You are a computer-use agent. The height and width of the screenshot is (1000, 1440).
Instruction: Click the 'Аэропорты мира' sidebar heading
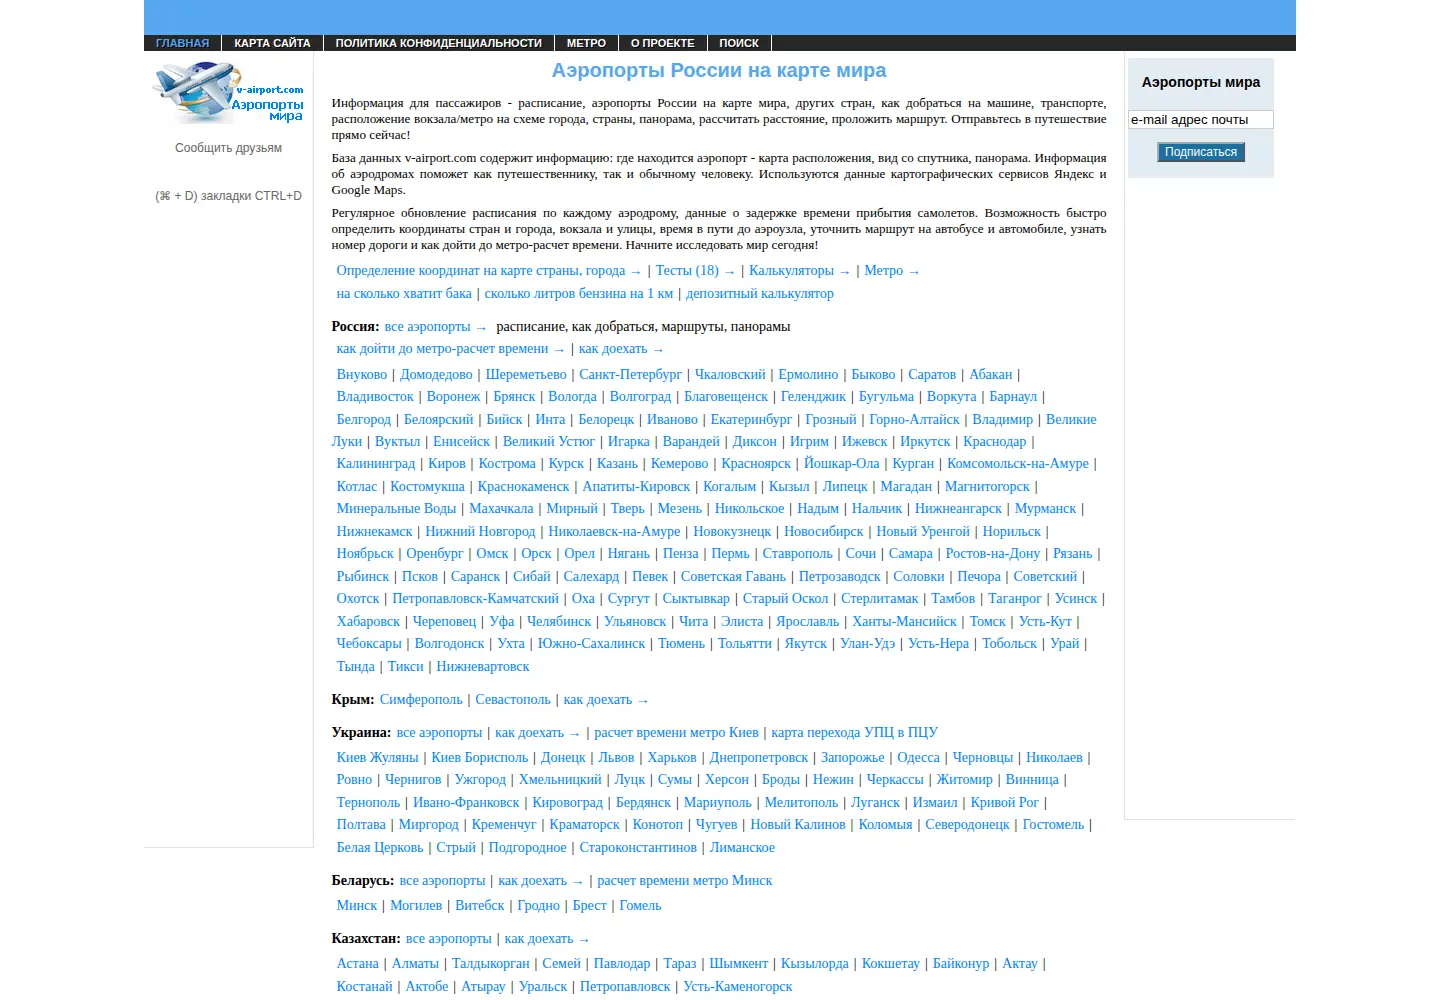1201,82
